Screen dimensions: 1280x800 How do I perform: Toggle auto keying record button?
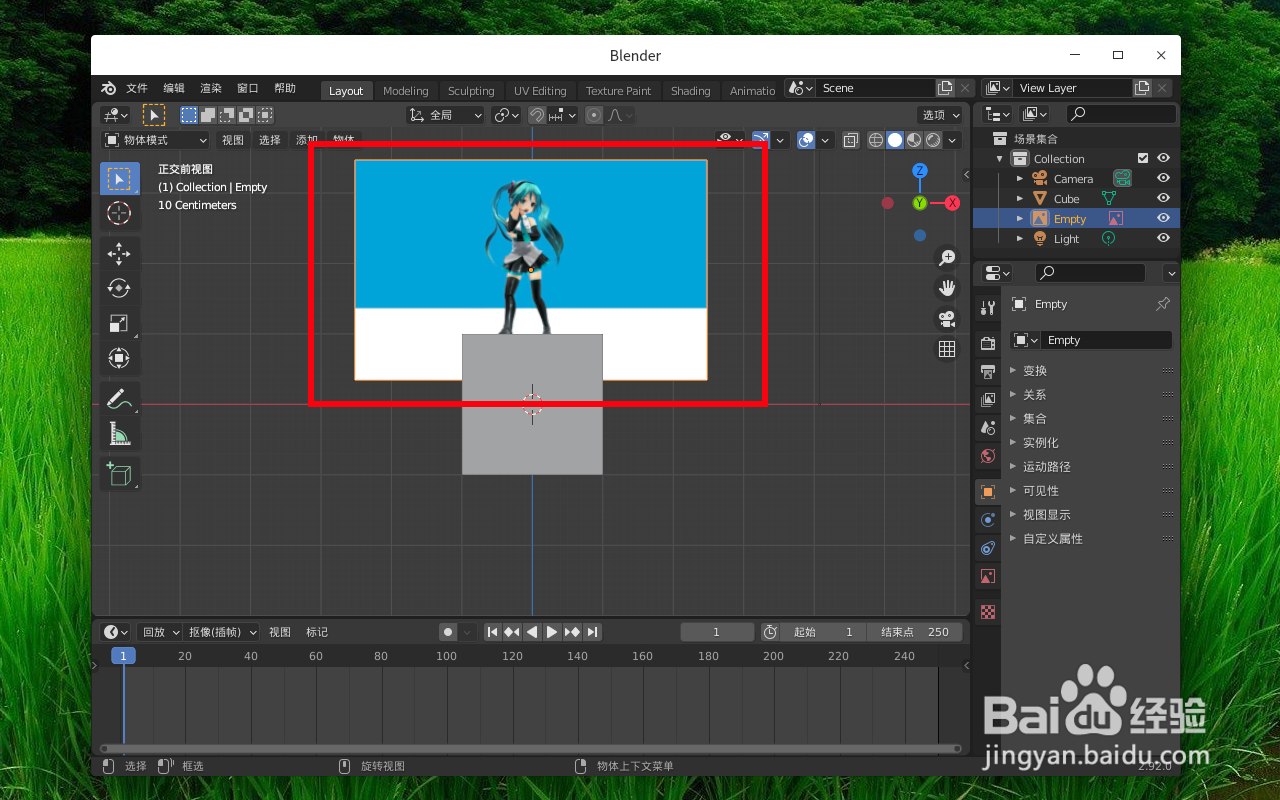pyautogui.click(x=447, y=632)
